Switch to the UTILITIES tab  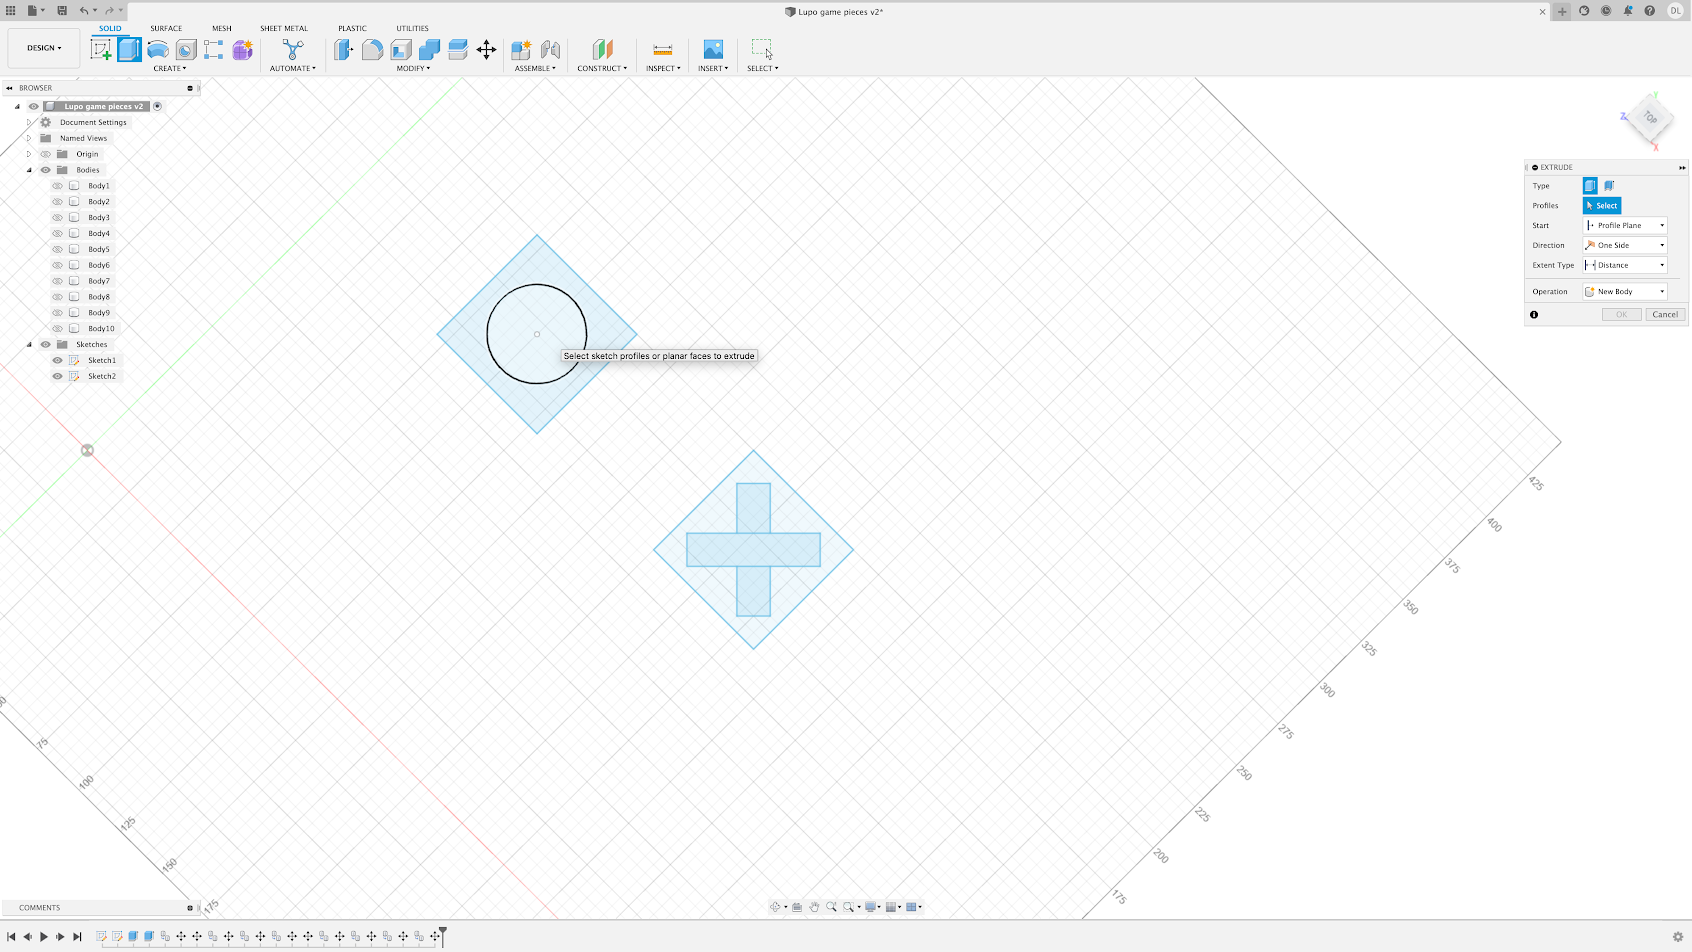[x=412, y=28]
